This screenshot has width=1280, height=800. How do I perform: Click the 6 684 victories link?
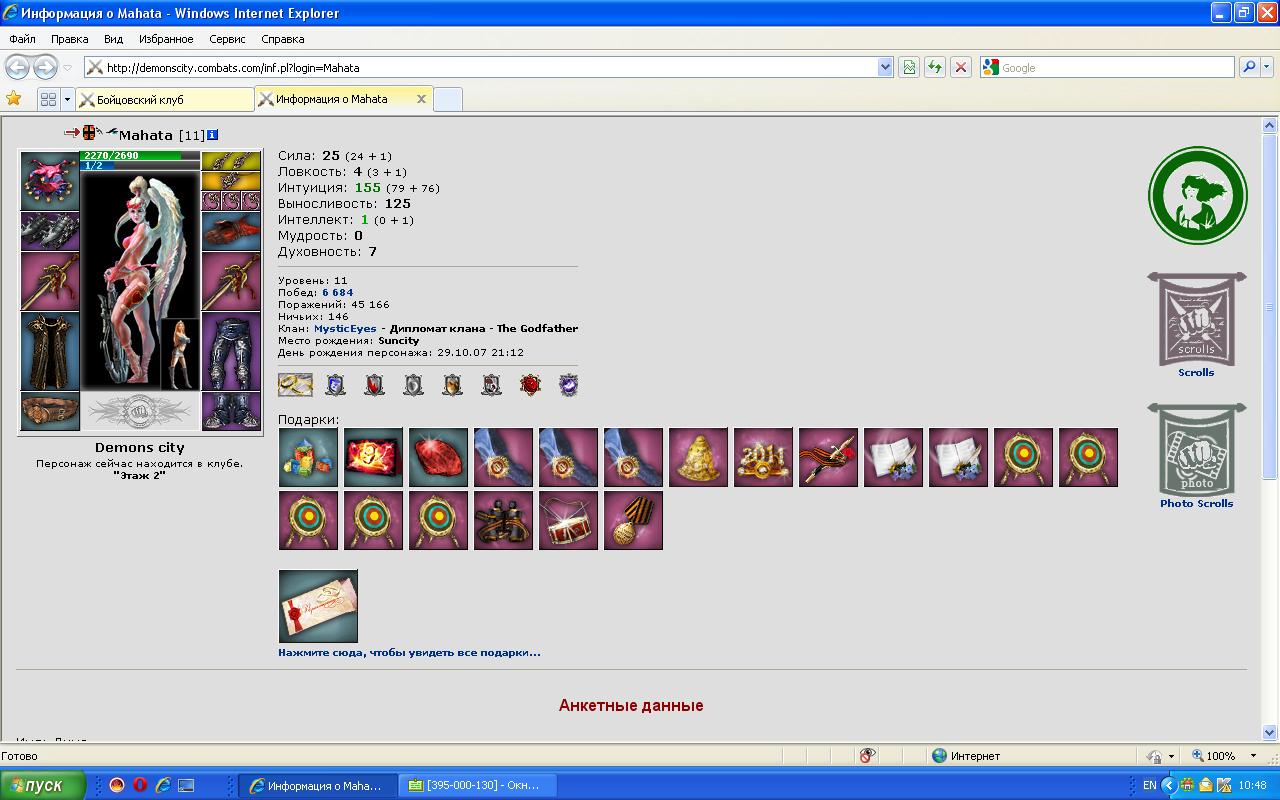(x=337, y=292)
